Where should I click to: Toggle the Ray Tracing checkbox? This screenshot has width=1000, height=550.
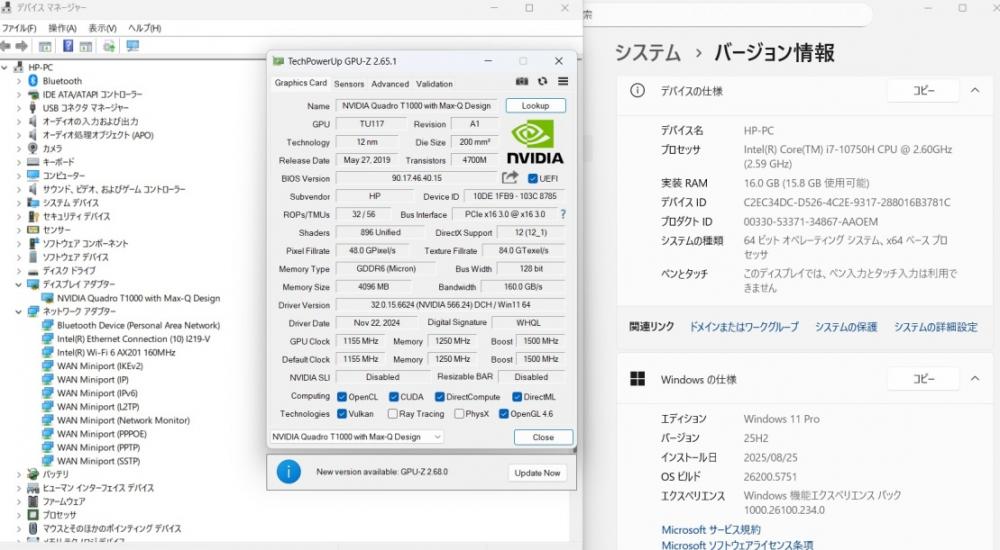pyautogui.click(x=393, y=414)
